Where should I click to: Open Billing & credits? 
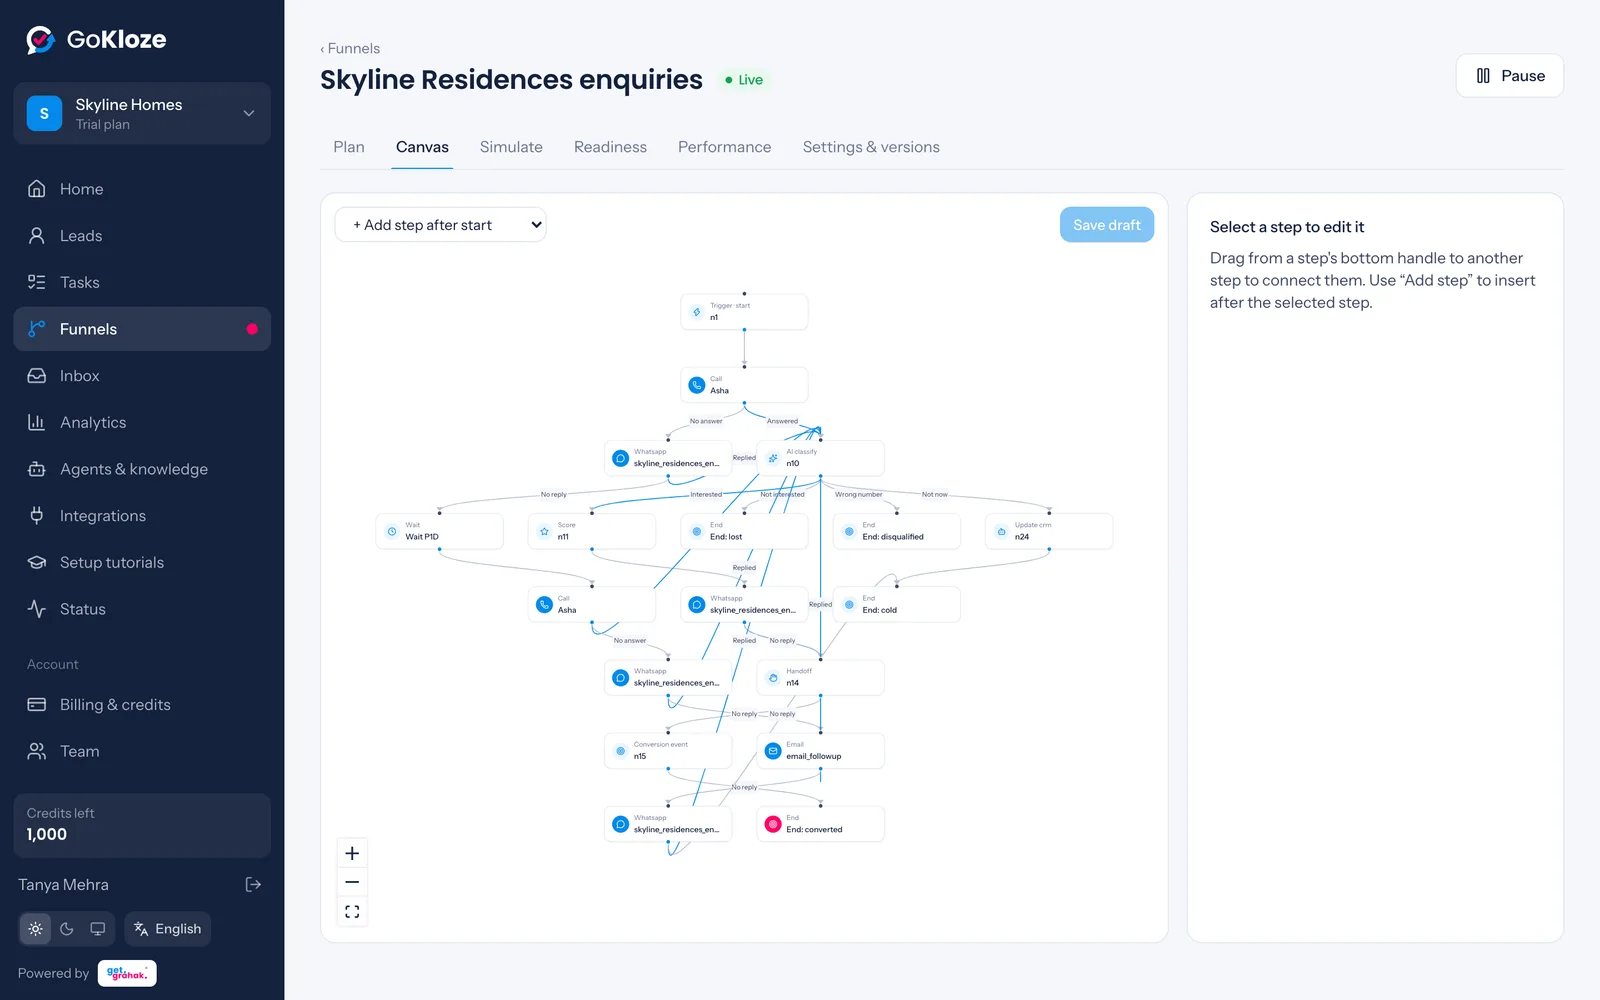[142, 704]
